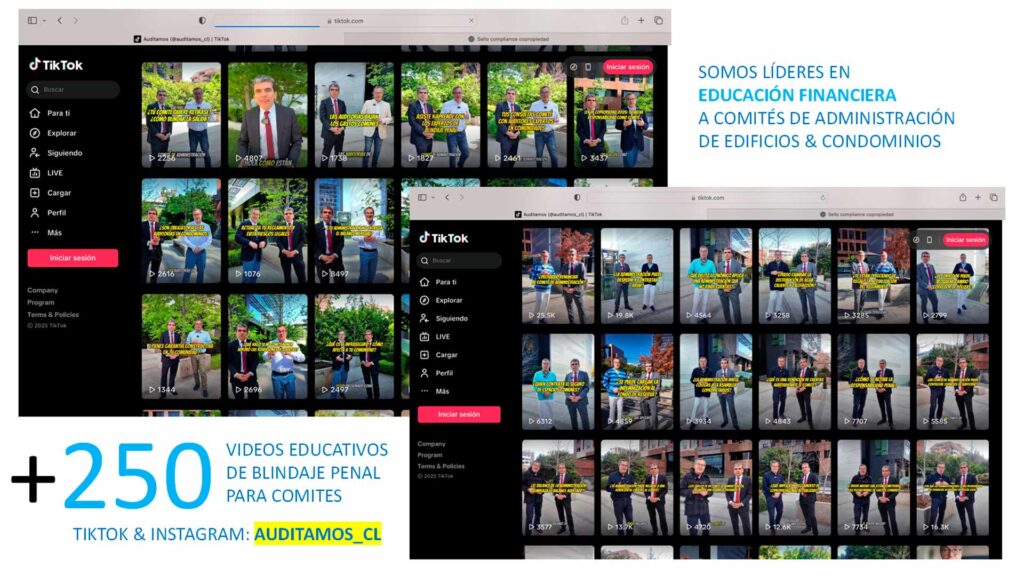This screenshot has height=576, width=1024.
Task: Open the video thumbnail with 25.5K views
Action: coord(558,276)
